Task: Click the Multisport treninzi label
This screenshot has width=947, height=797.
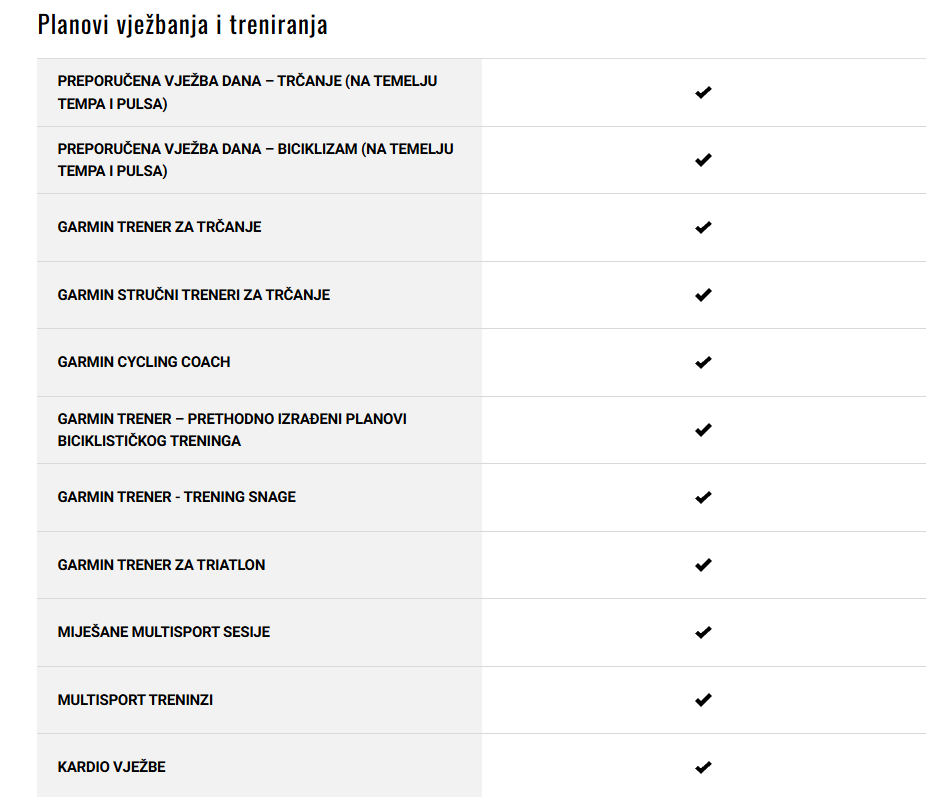Action: tap(135, 700)
